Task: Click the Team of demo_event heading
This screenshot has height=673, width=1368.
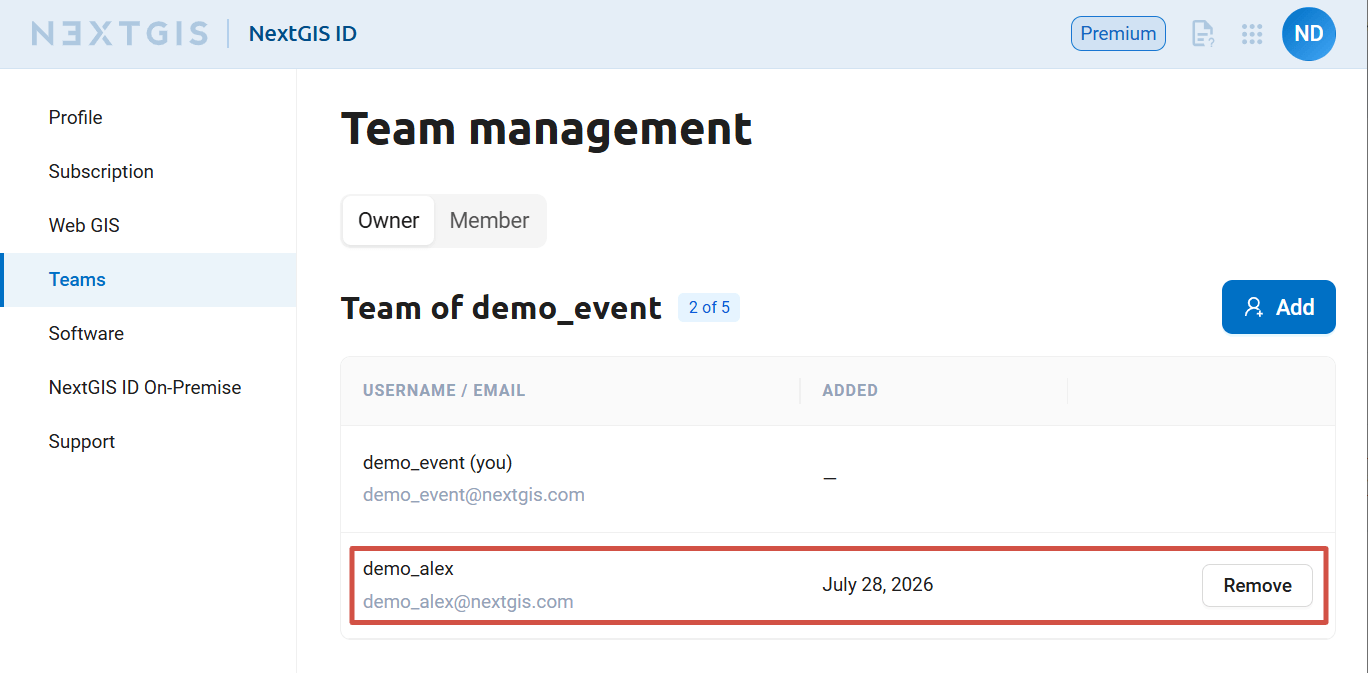Action: (x=501, y=308)
